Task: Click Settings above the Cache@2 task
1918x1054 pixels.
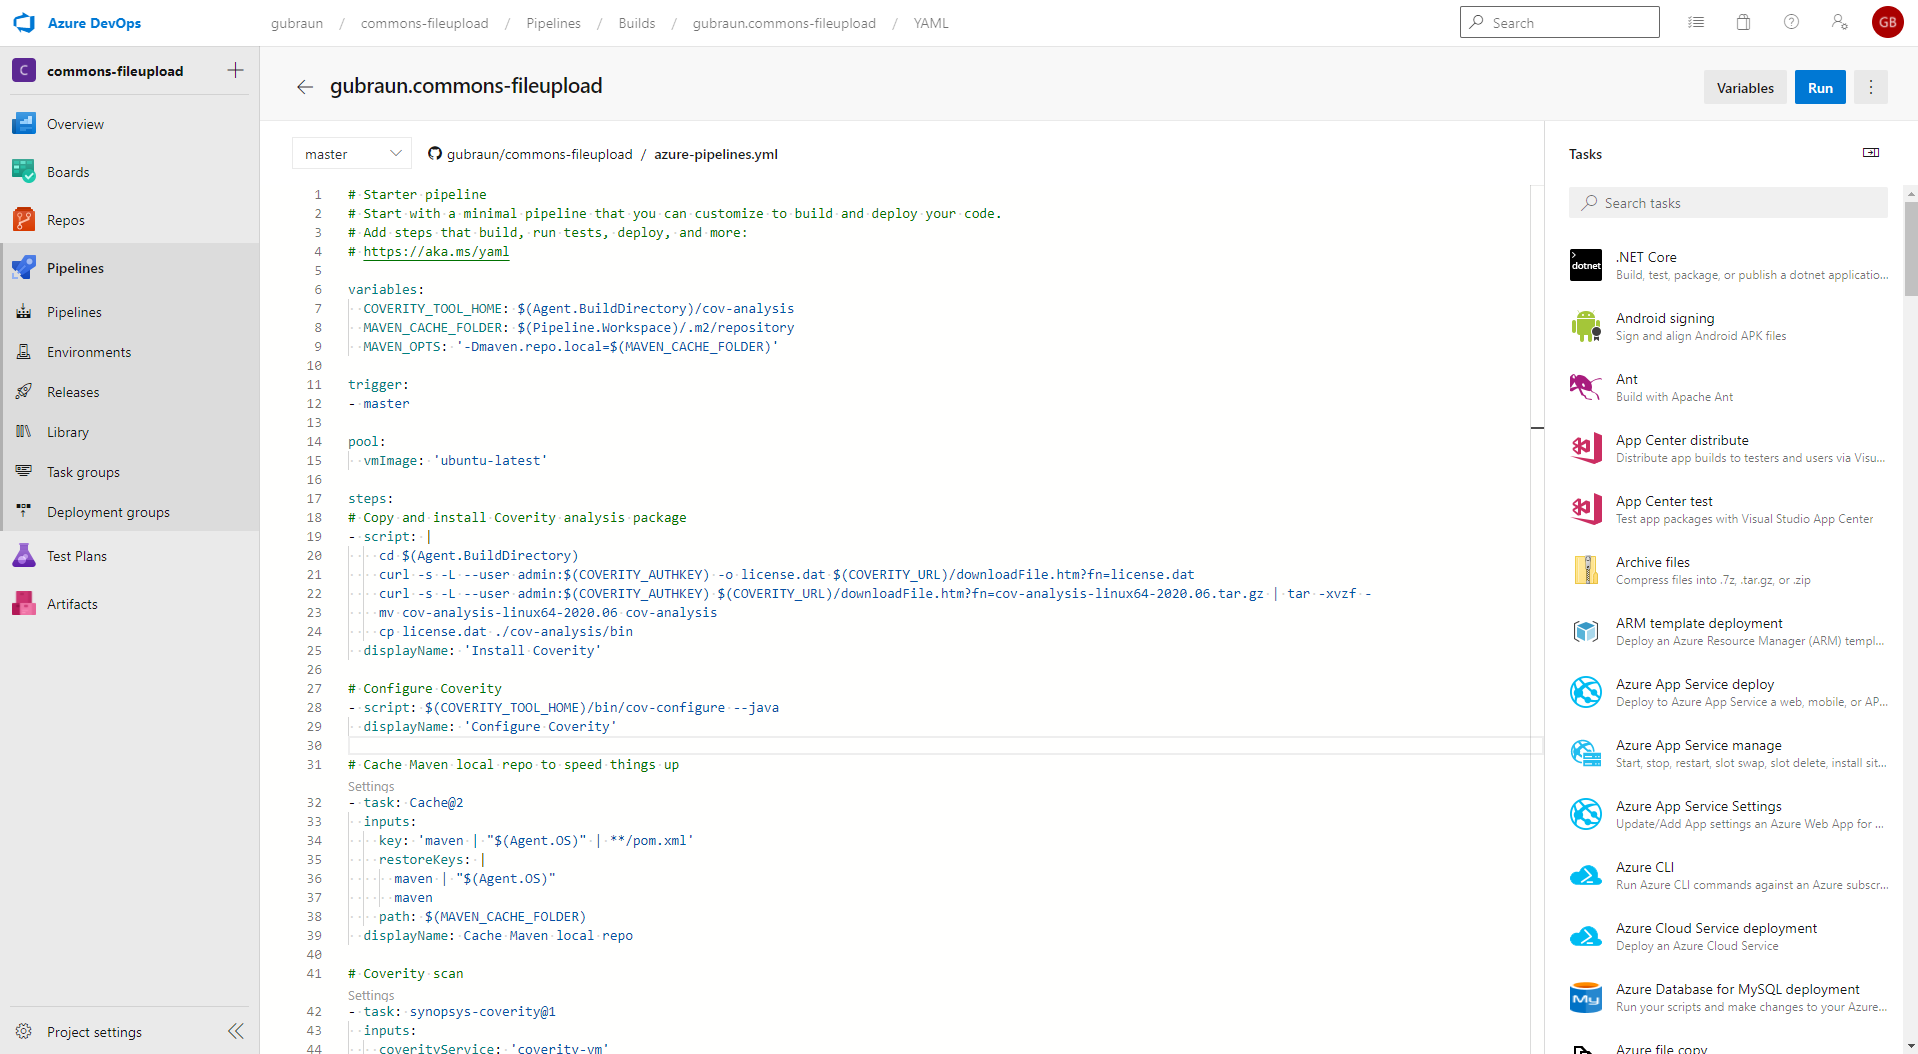Action: [x=371, y=787]
